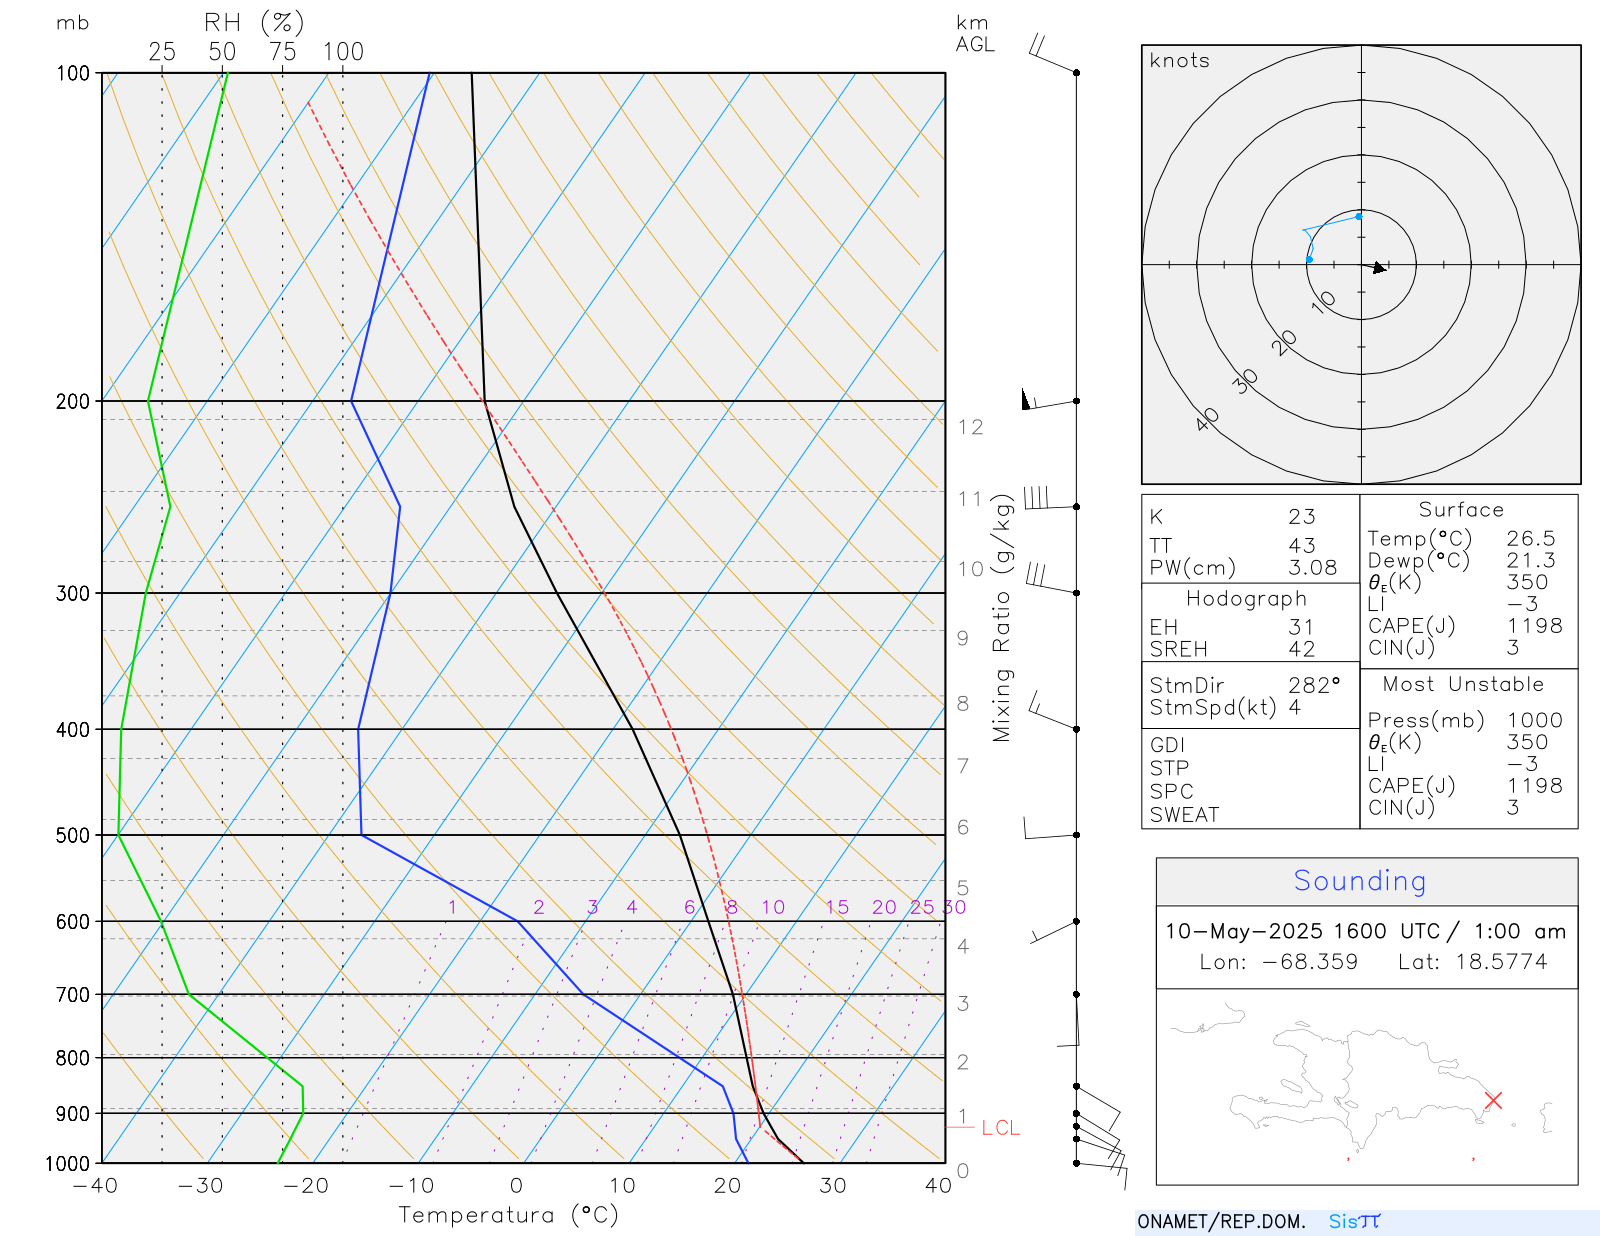
Task: Click the "SPC" index label
Action: 1171,791
